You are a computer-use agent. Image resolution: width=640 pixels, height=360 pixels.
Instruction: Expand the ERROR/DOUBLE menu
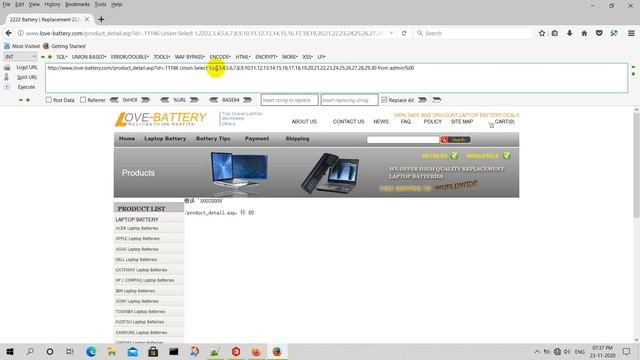(130, 57)
